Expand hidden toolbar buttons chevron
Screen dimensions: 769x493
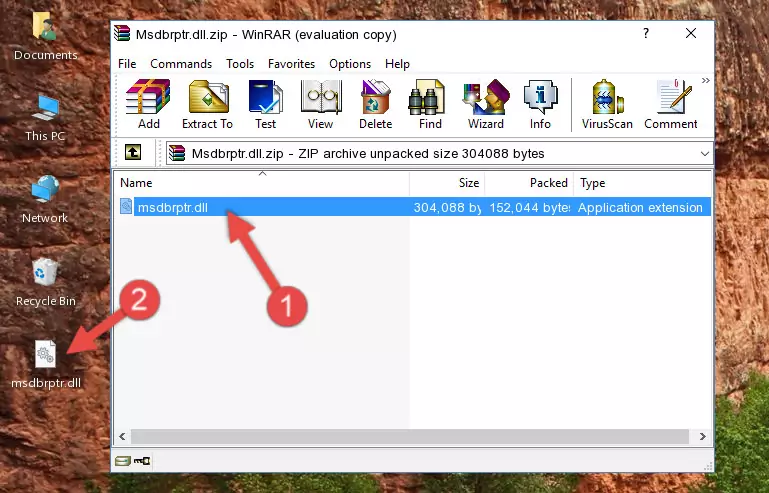[705, 81]
